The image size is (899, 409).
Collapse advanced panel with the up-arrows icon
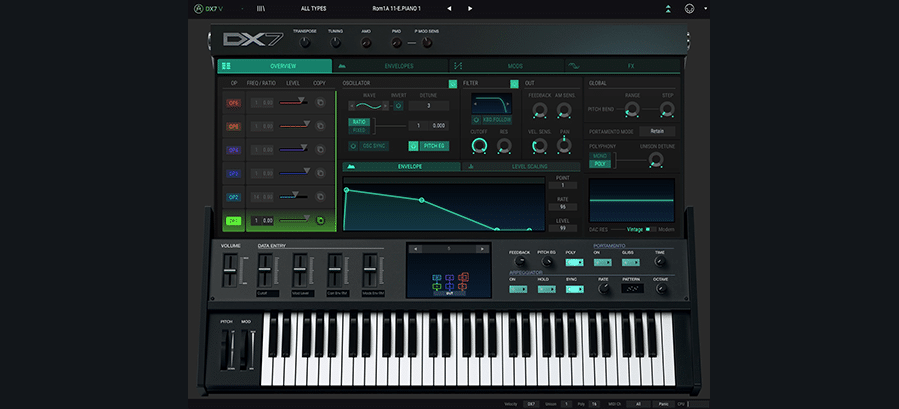click(x=668, y=9)
